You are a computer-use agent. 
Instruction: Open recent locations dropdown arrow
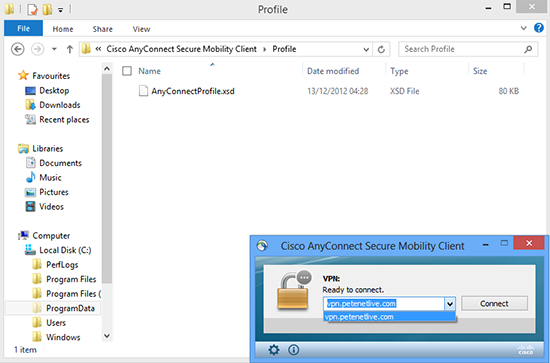(x=54, y=49)
